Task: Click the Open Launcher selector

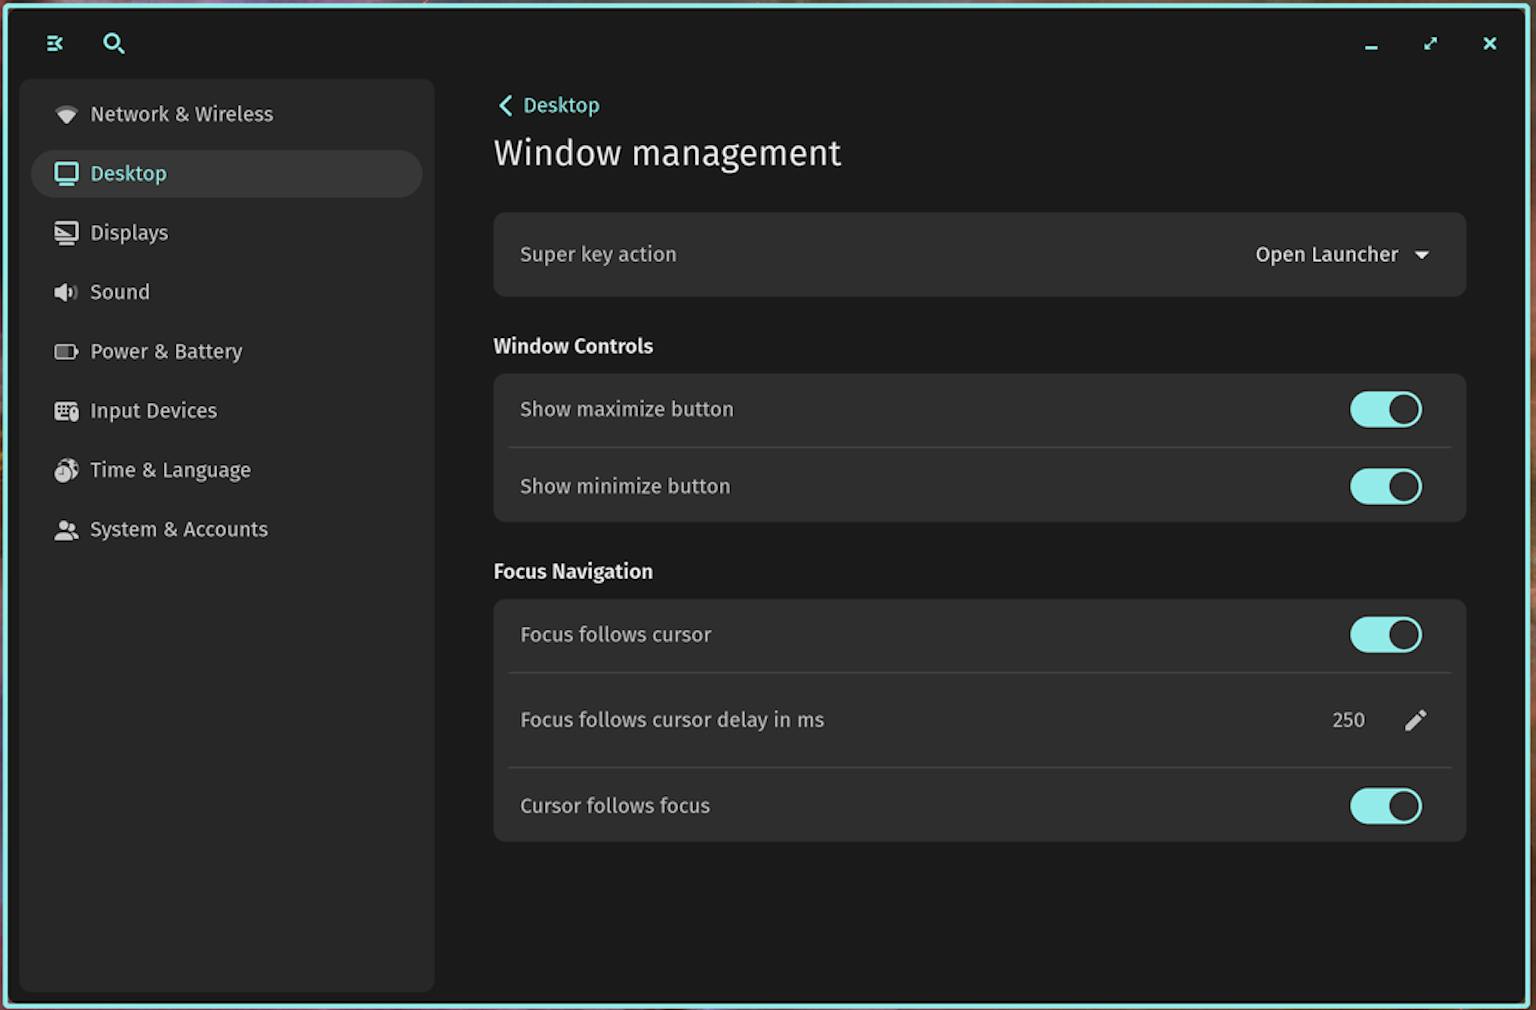Action: 1327,254
